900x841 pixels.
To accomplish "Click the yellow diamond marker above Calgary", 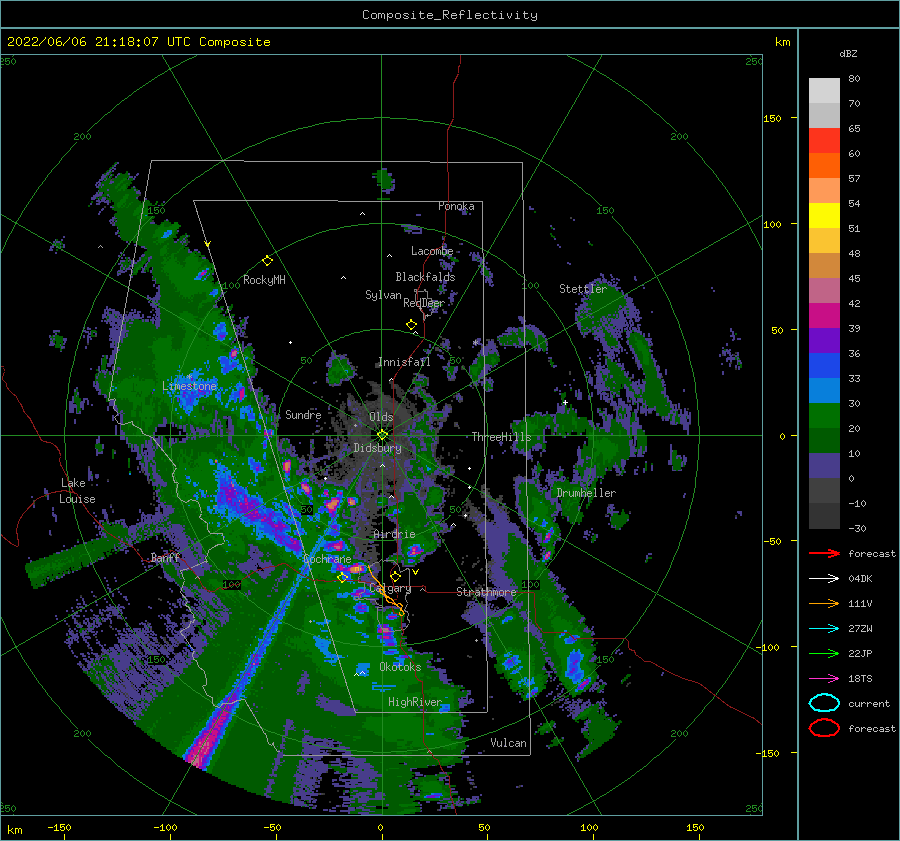I will tap(395, 575).
